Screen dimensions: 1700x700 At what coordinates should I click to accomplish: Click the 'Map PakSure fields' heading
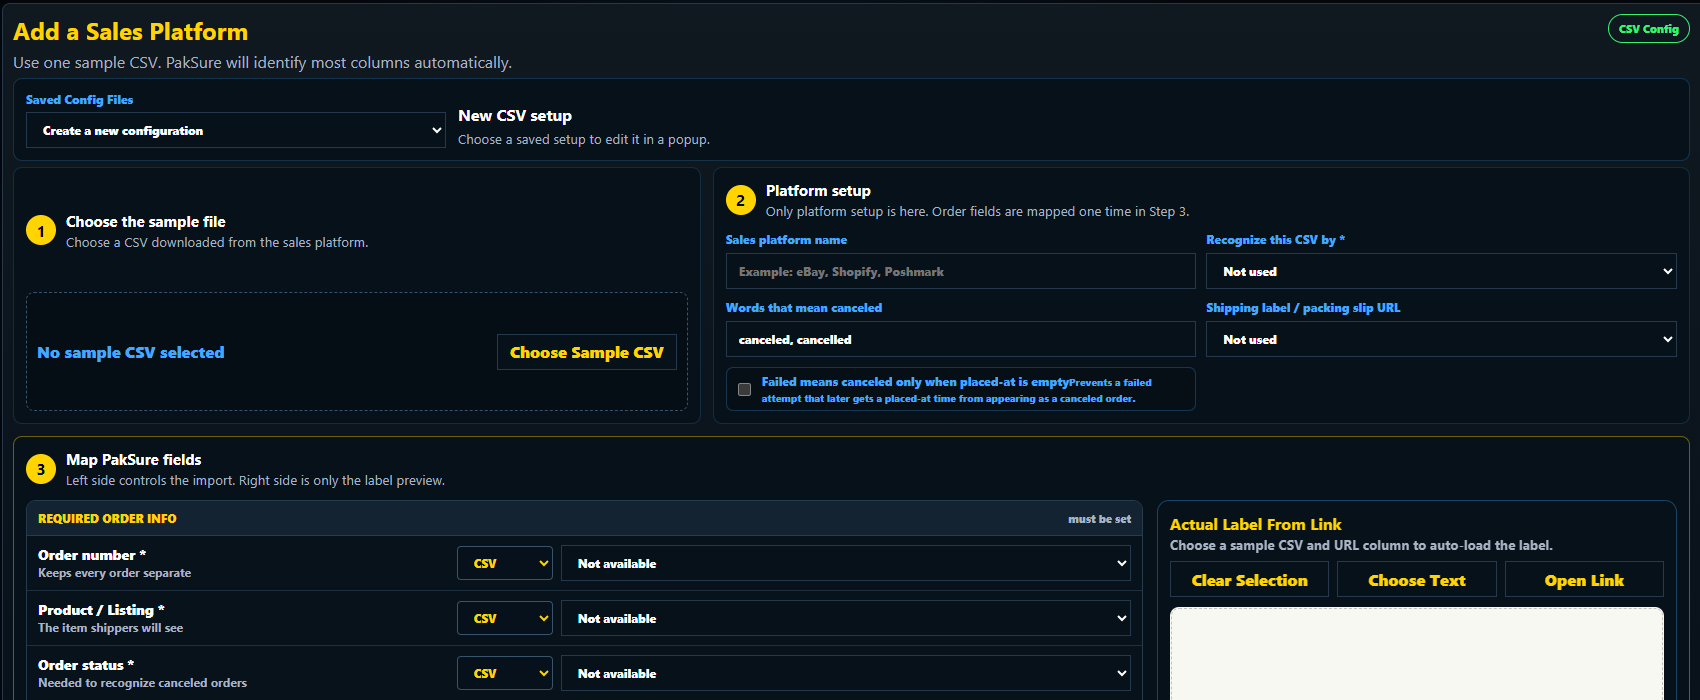point(134,459)
